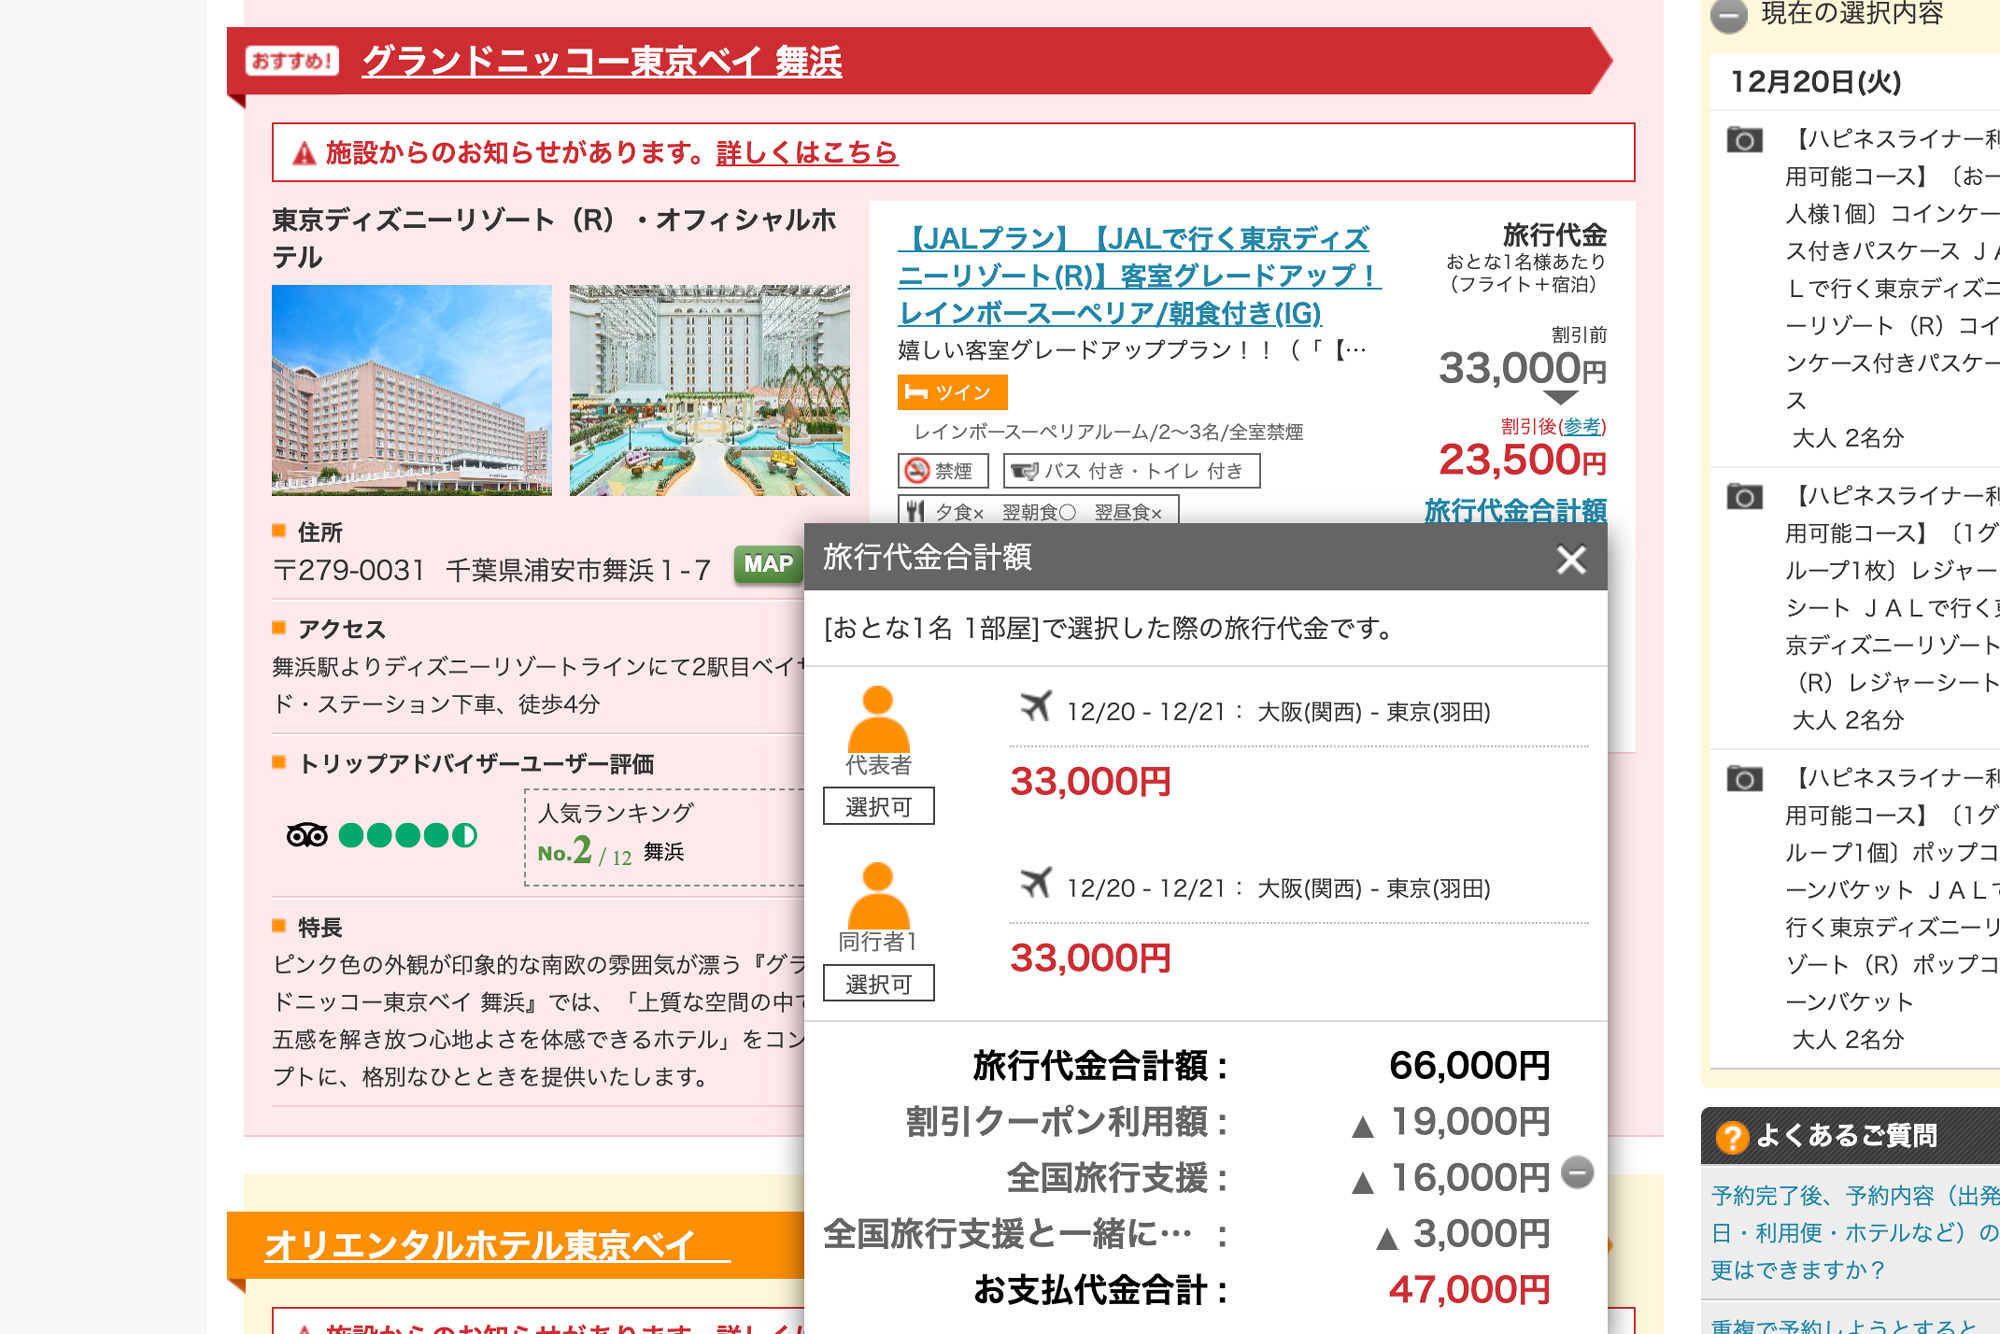Click the 23,500円 discounted price
The height and width of the screenshot is (1334, 2000).
coord(1522,461)
